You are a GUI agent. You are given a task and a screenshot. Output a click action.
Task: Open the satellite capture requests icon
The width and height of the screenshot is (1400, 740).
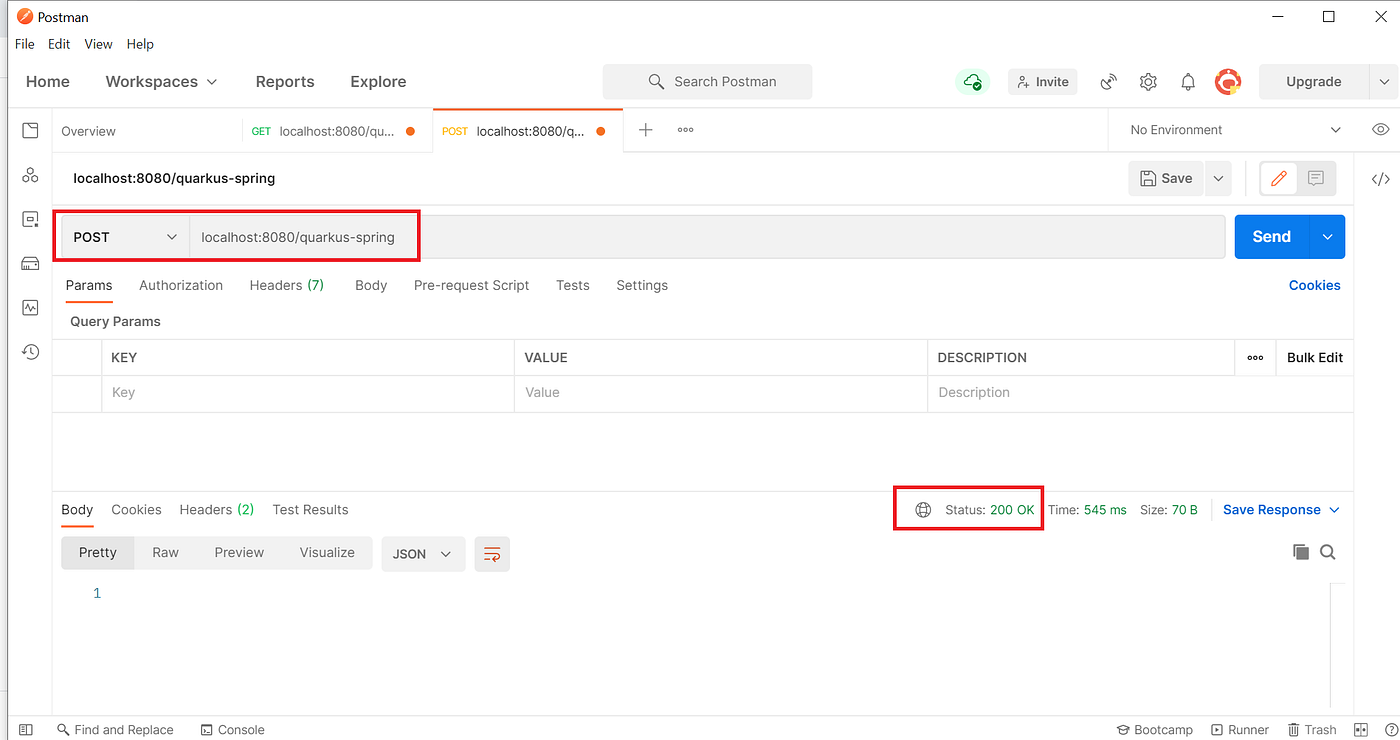(x=1108, y=82)
